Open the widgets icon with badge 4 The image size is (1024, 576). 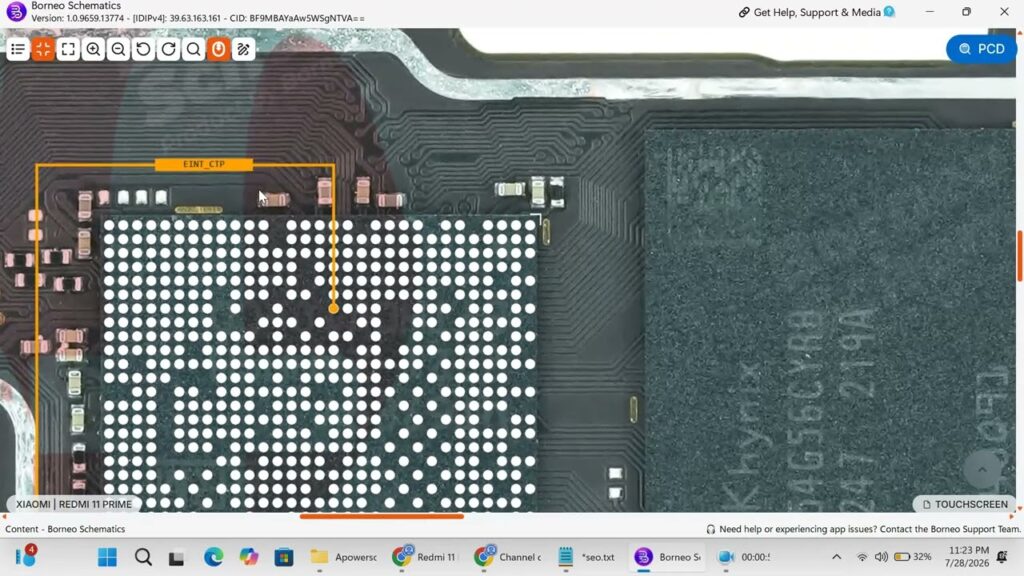[x=25, y=556]
